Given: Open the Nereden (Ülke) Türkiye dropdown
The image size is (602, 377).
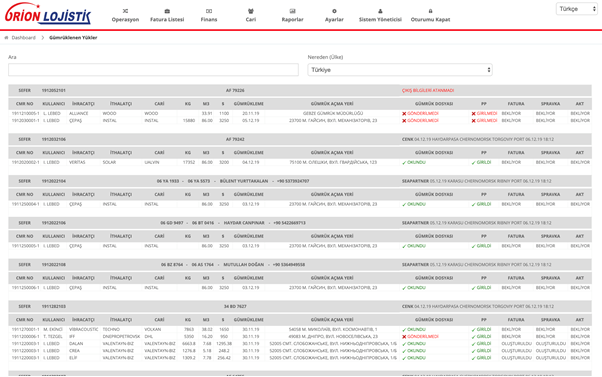Looking at the screenshot, I should click(x=400, y=70).
